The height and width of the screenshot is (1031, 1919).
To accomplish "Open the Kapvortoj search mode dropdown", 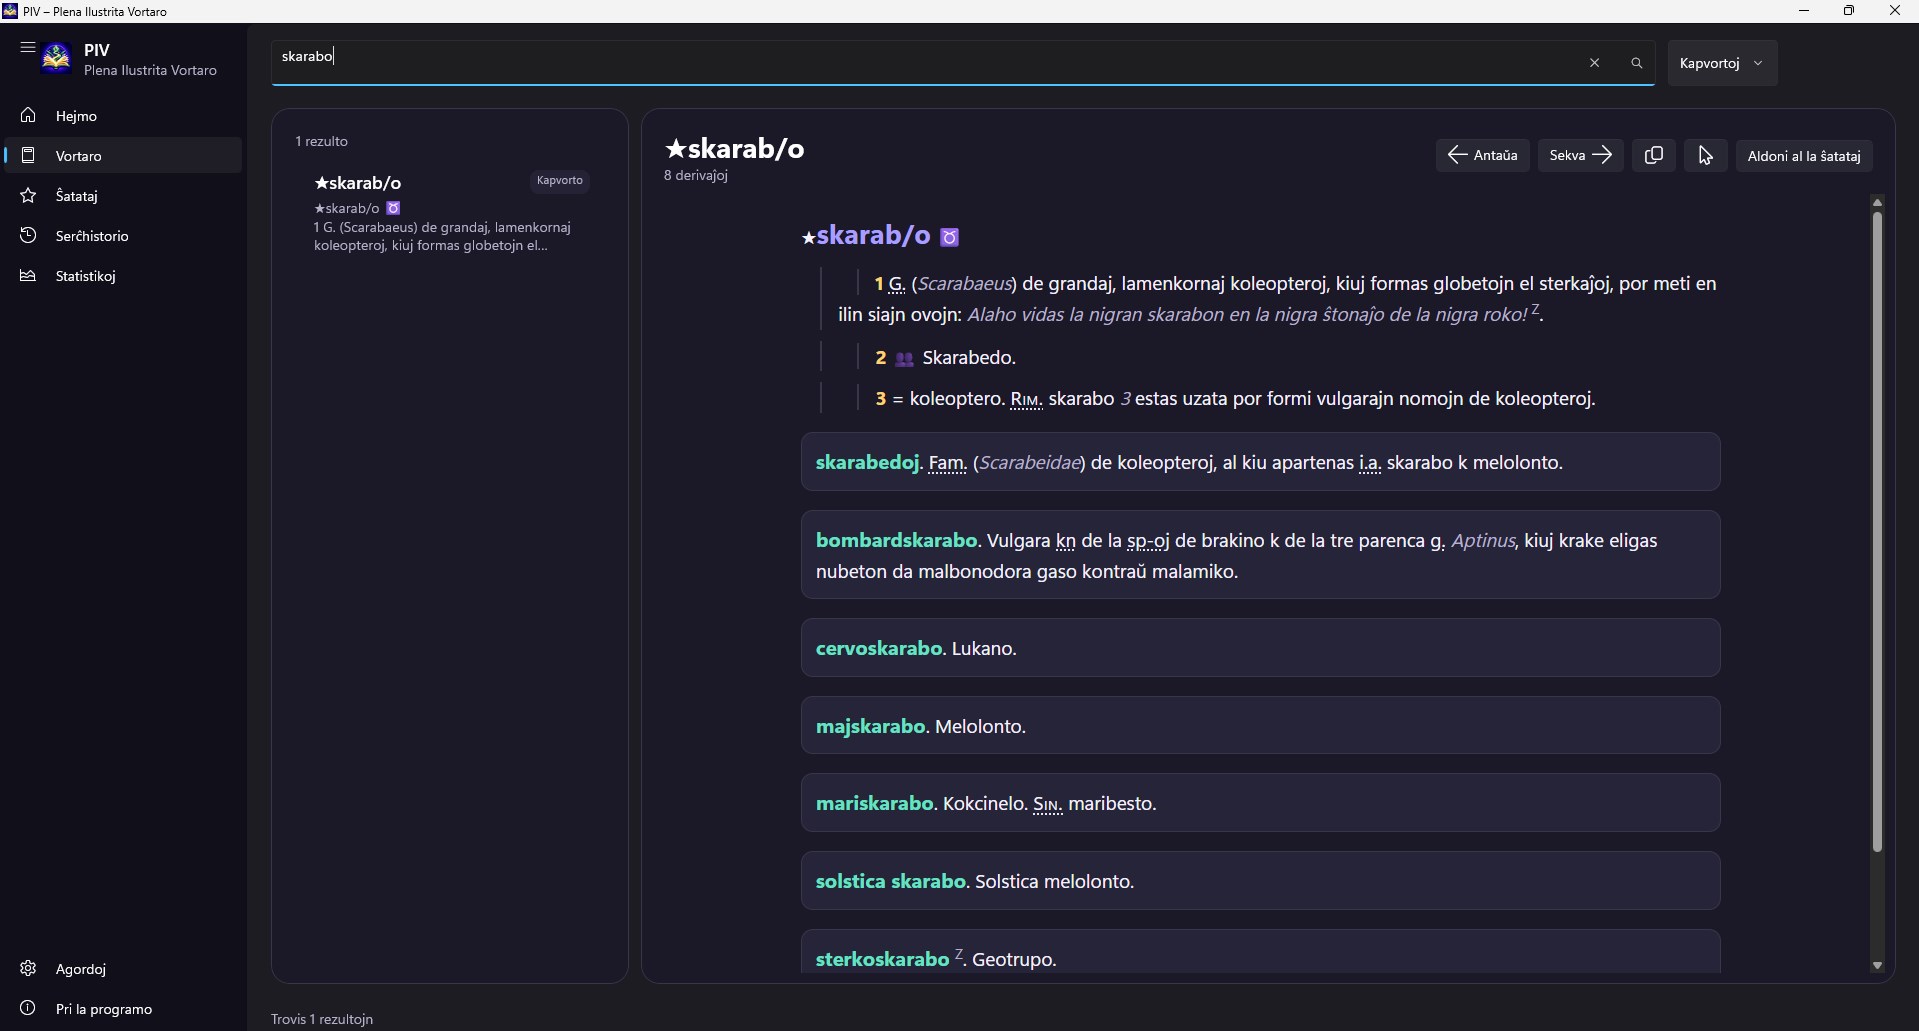I will click(1722, 63).
